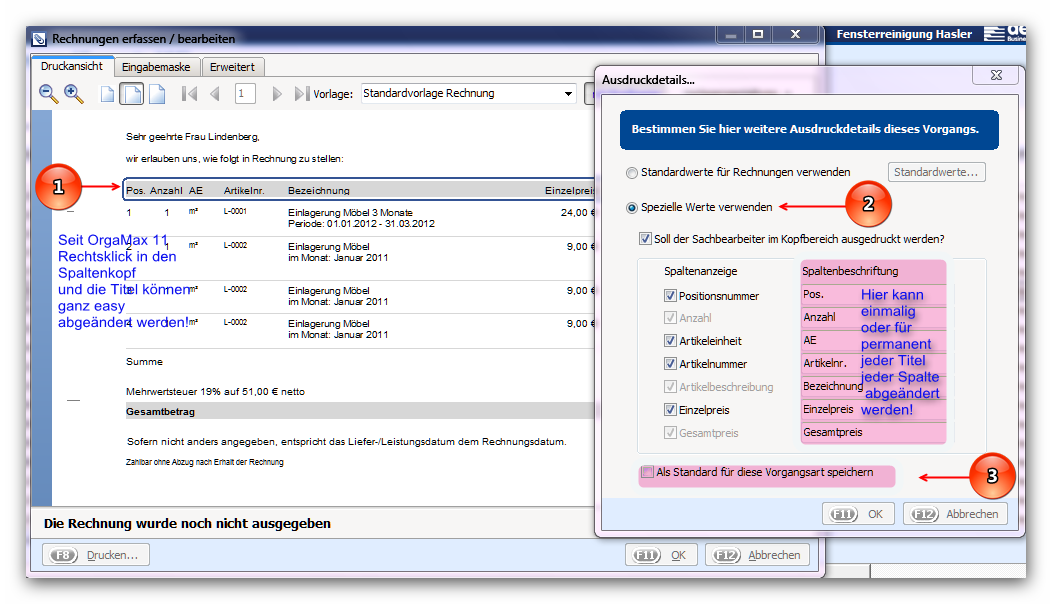Click the Summe line in preview

click(x=144, y=362)
